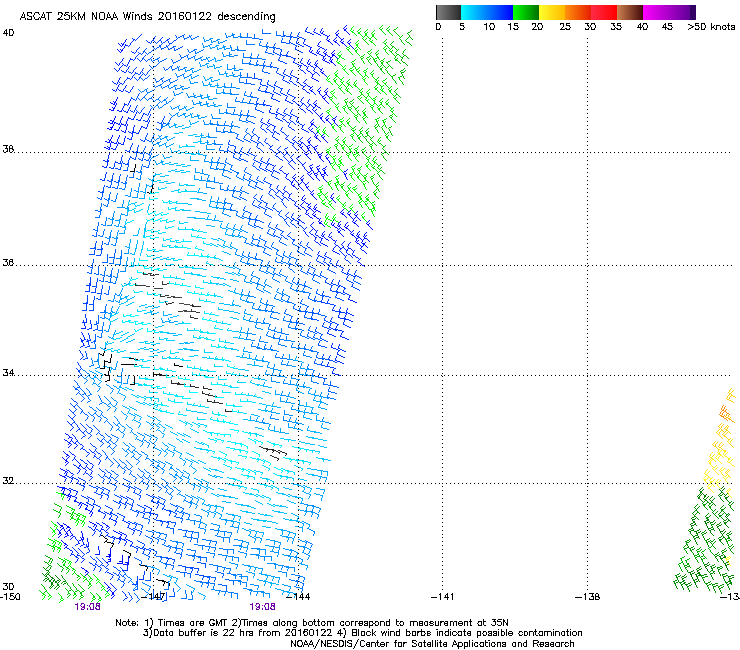Click the title text 'ASCAT 25KM NOAA Winds 20160122 descending'
The image size is (740, 650).
point(147,17)
